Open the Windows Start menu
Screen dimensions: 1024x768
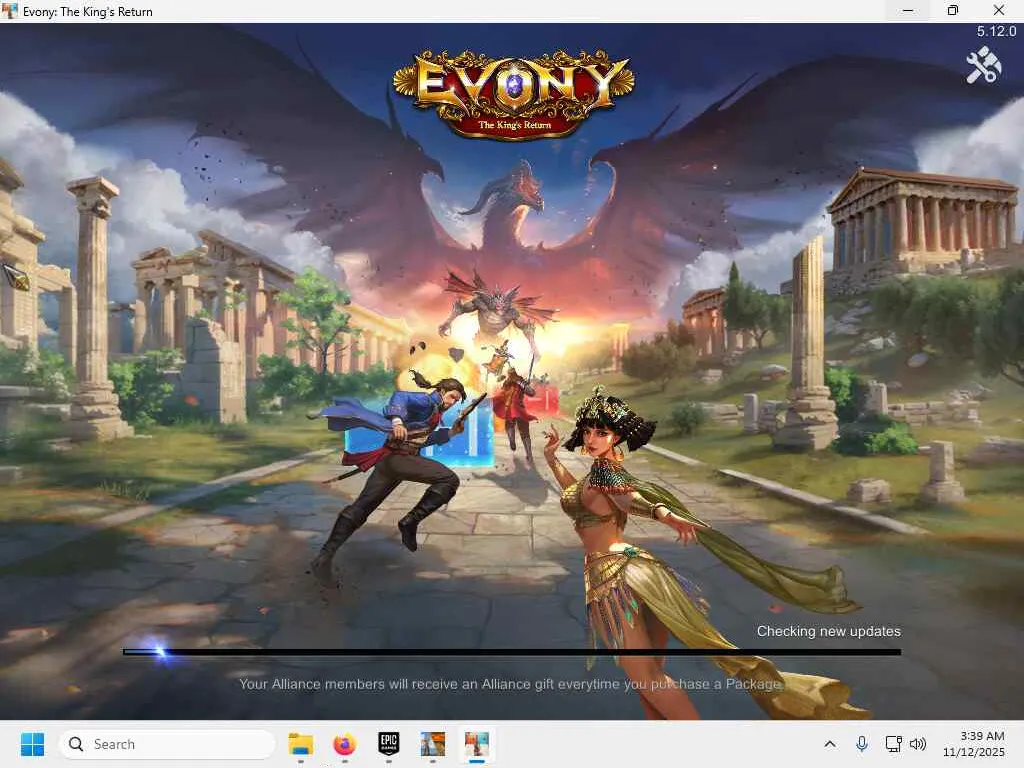click(x=32, y=744)
